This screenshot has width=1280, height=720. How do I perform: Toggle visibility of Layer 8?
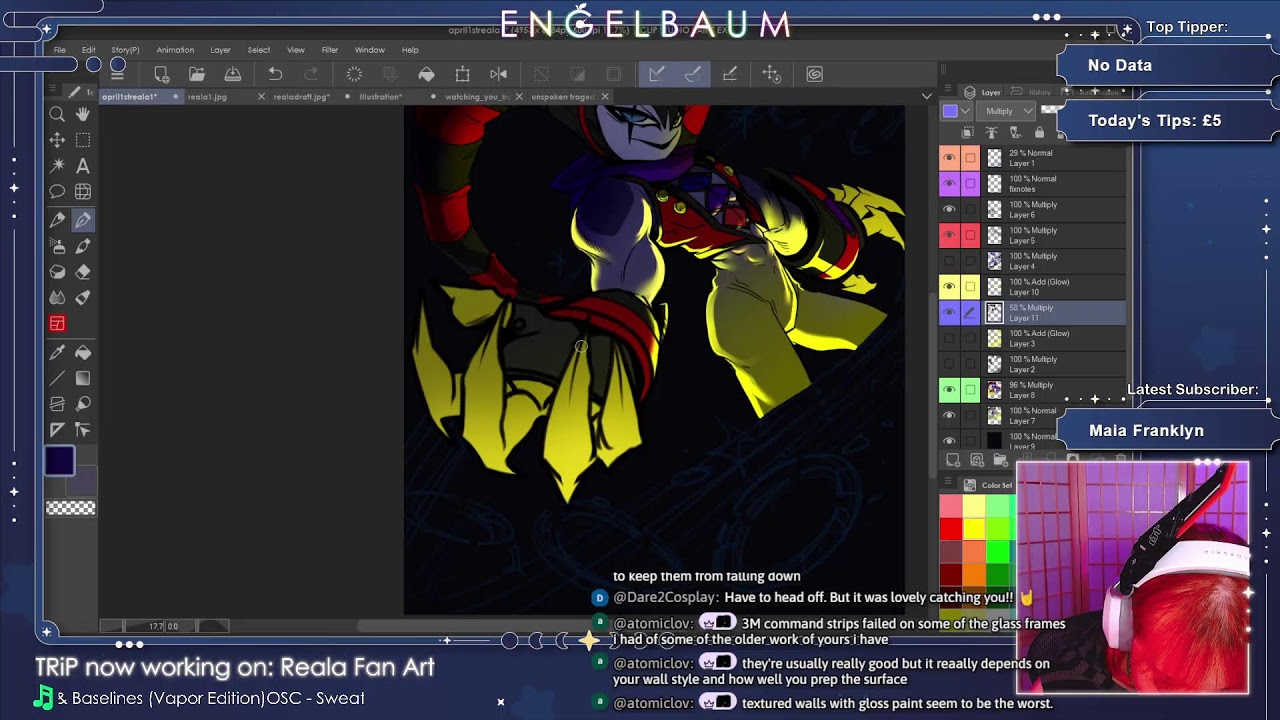coord(949,390)
